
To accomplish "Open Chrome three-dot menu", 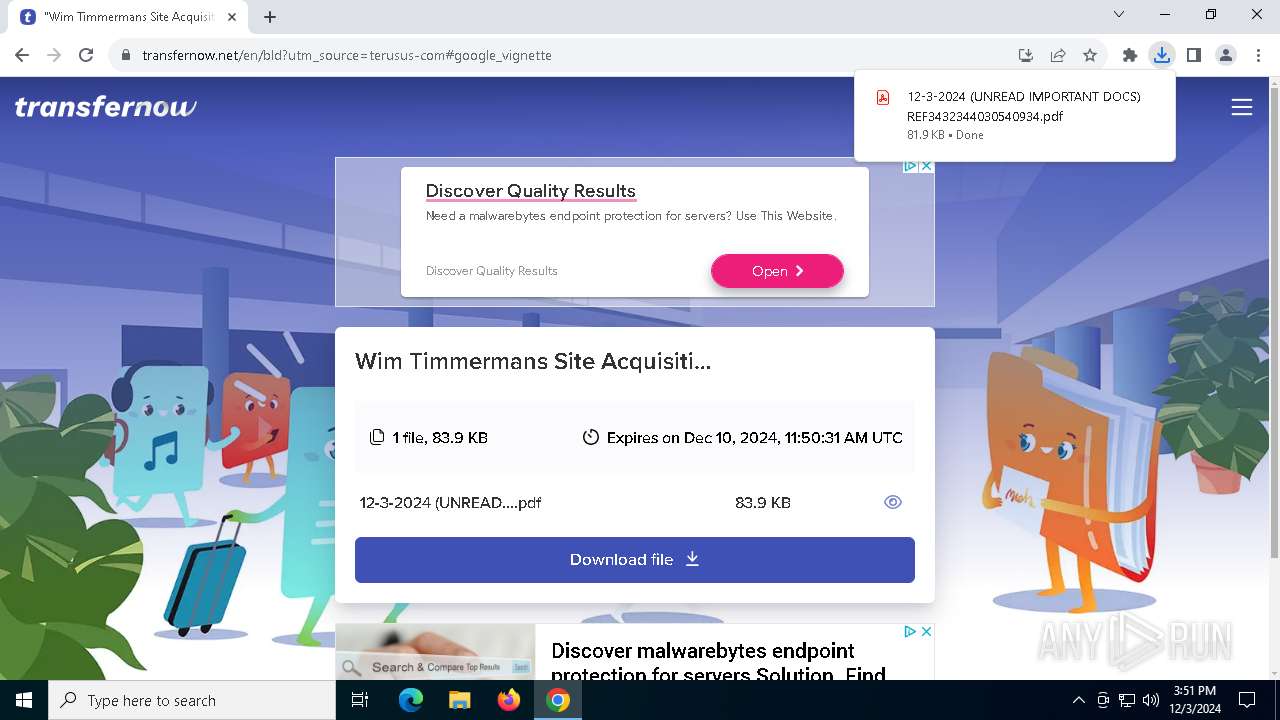I will (x=1258, y=55).
